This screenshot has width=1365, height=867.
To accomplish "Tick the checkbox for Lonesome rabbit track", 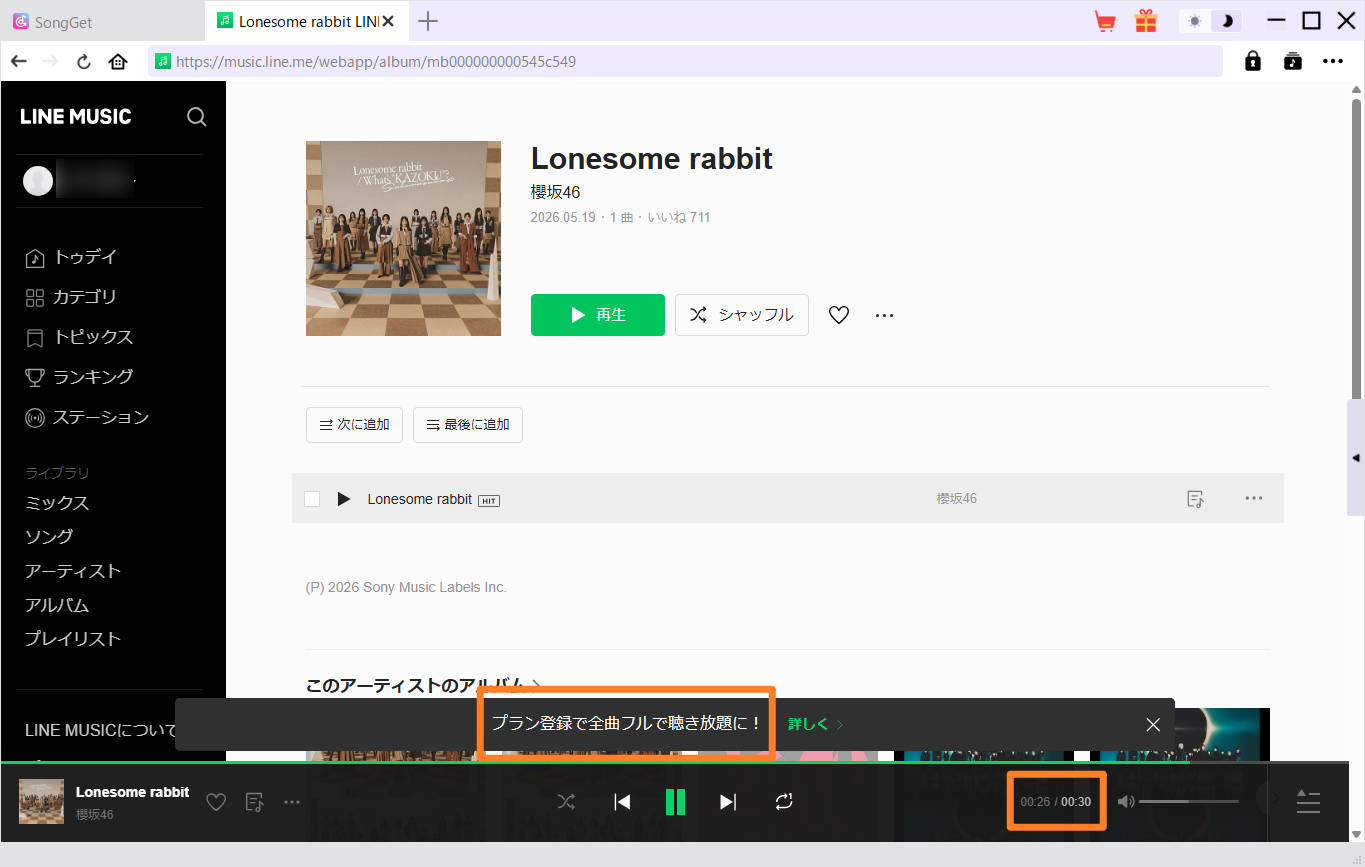I will point(312,499).
